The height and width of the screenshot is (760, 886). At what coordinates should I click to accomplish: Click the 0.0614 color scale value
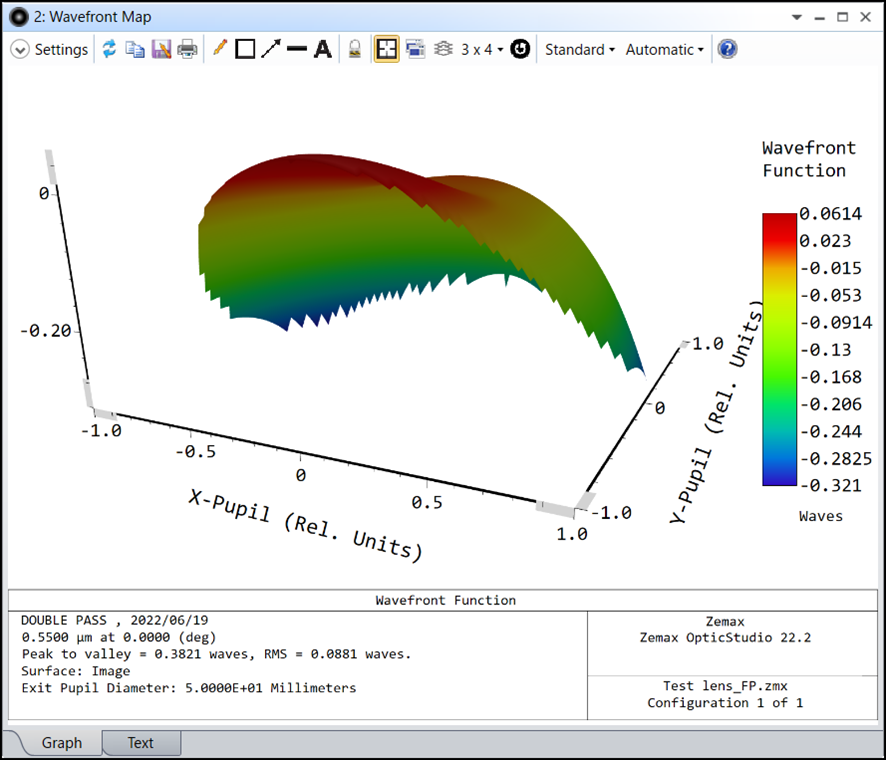(x=830, y=214)
